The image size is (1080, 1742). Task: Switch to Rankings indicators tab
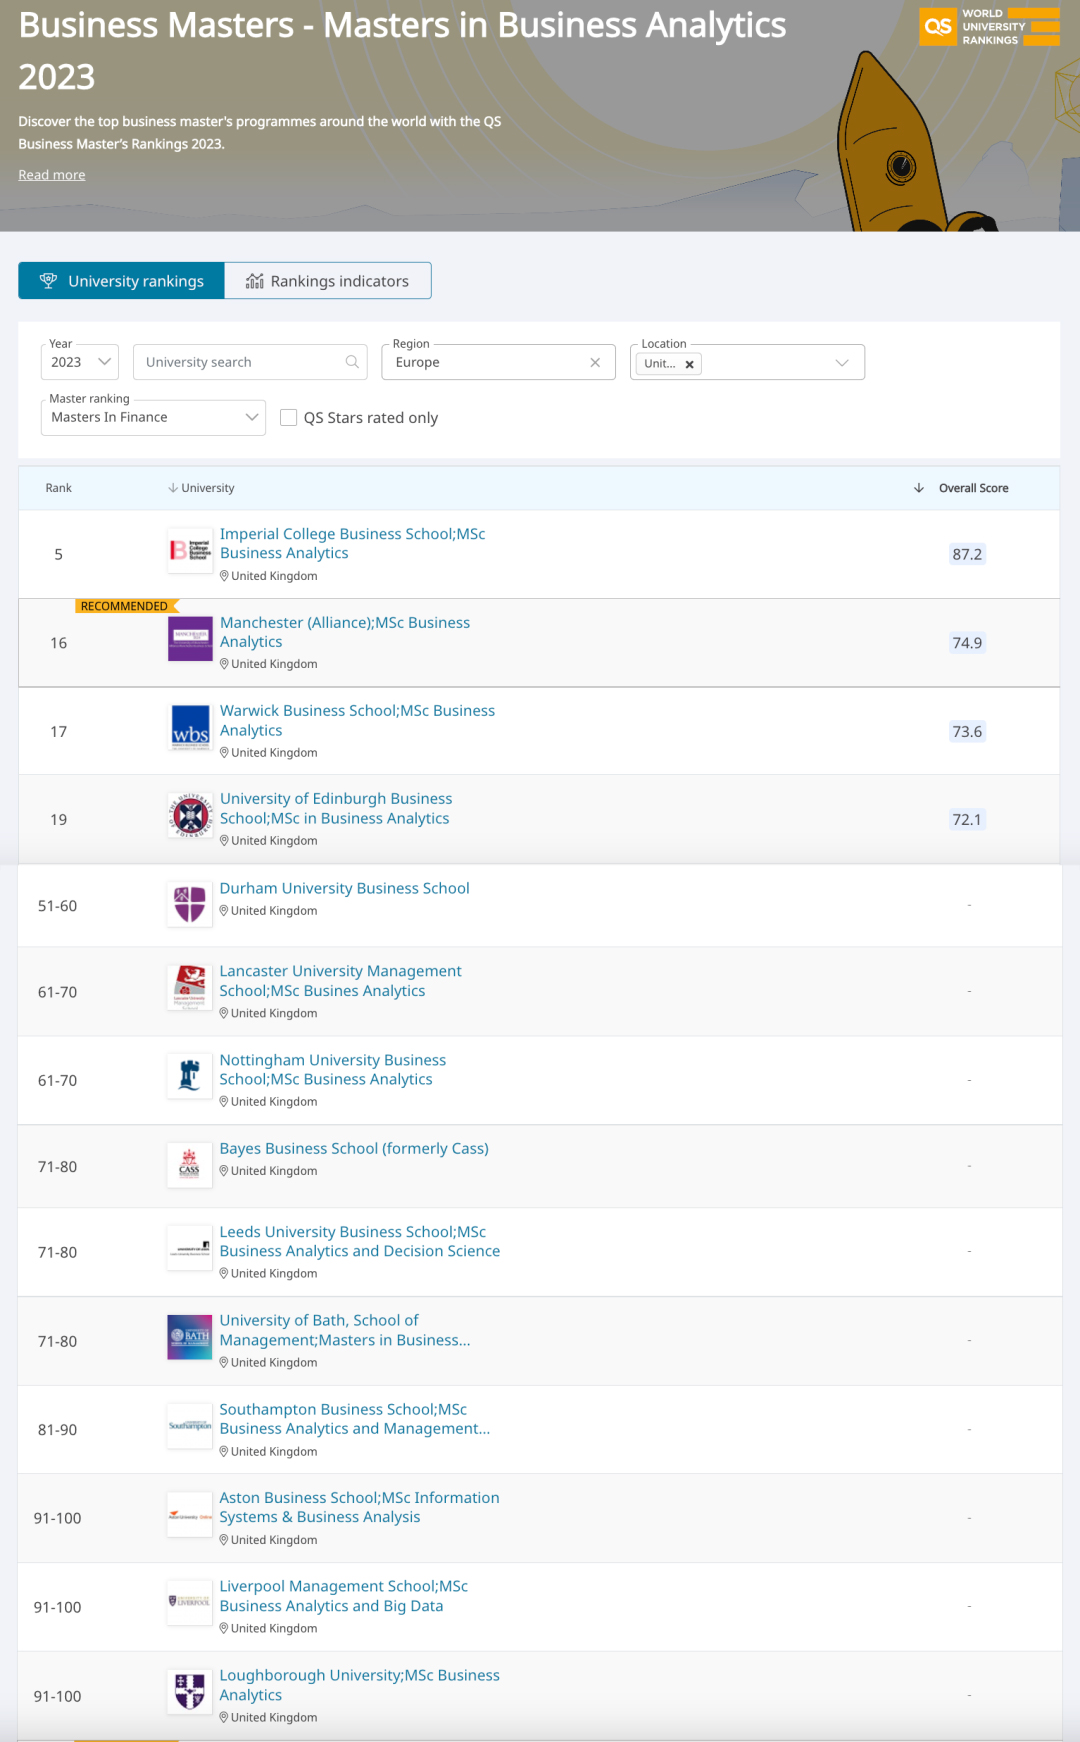[328, 281]
